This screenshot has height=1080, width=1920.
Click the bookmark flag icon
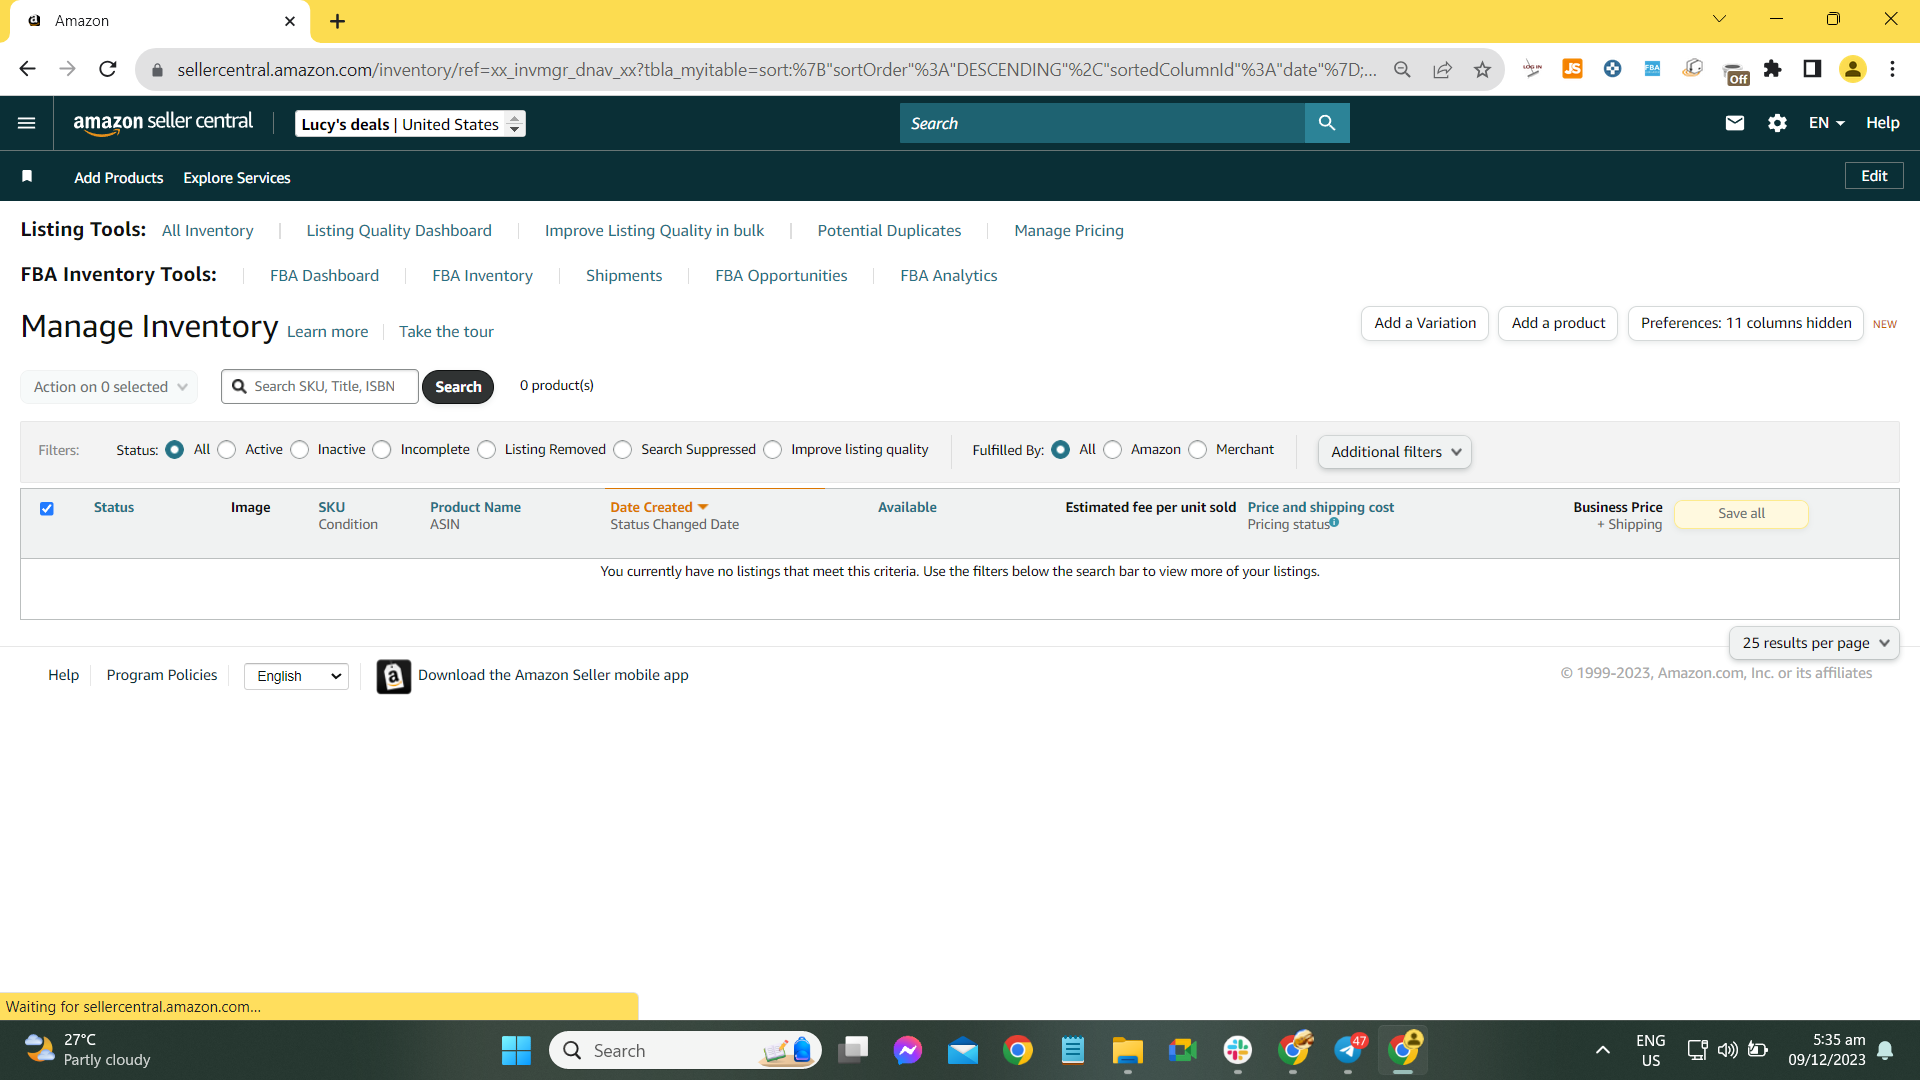27,176
